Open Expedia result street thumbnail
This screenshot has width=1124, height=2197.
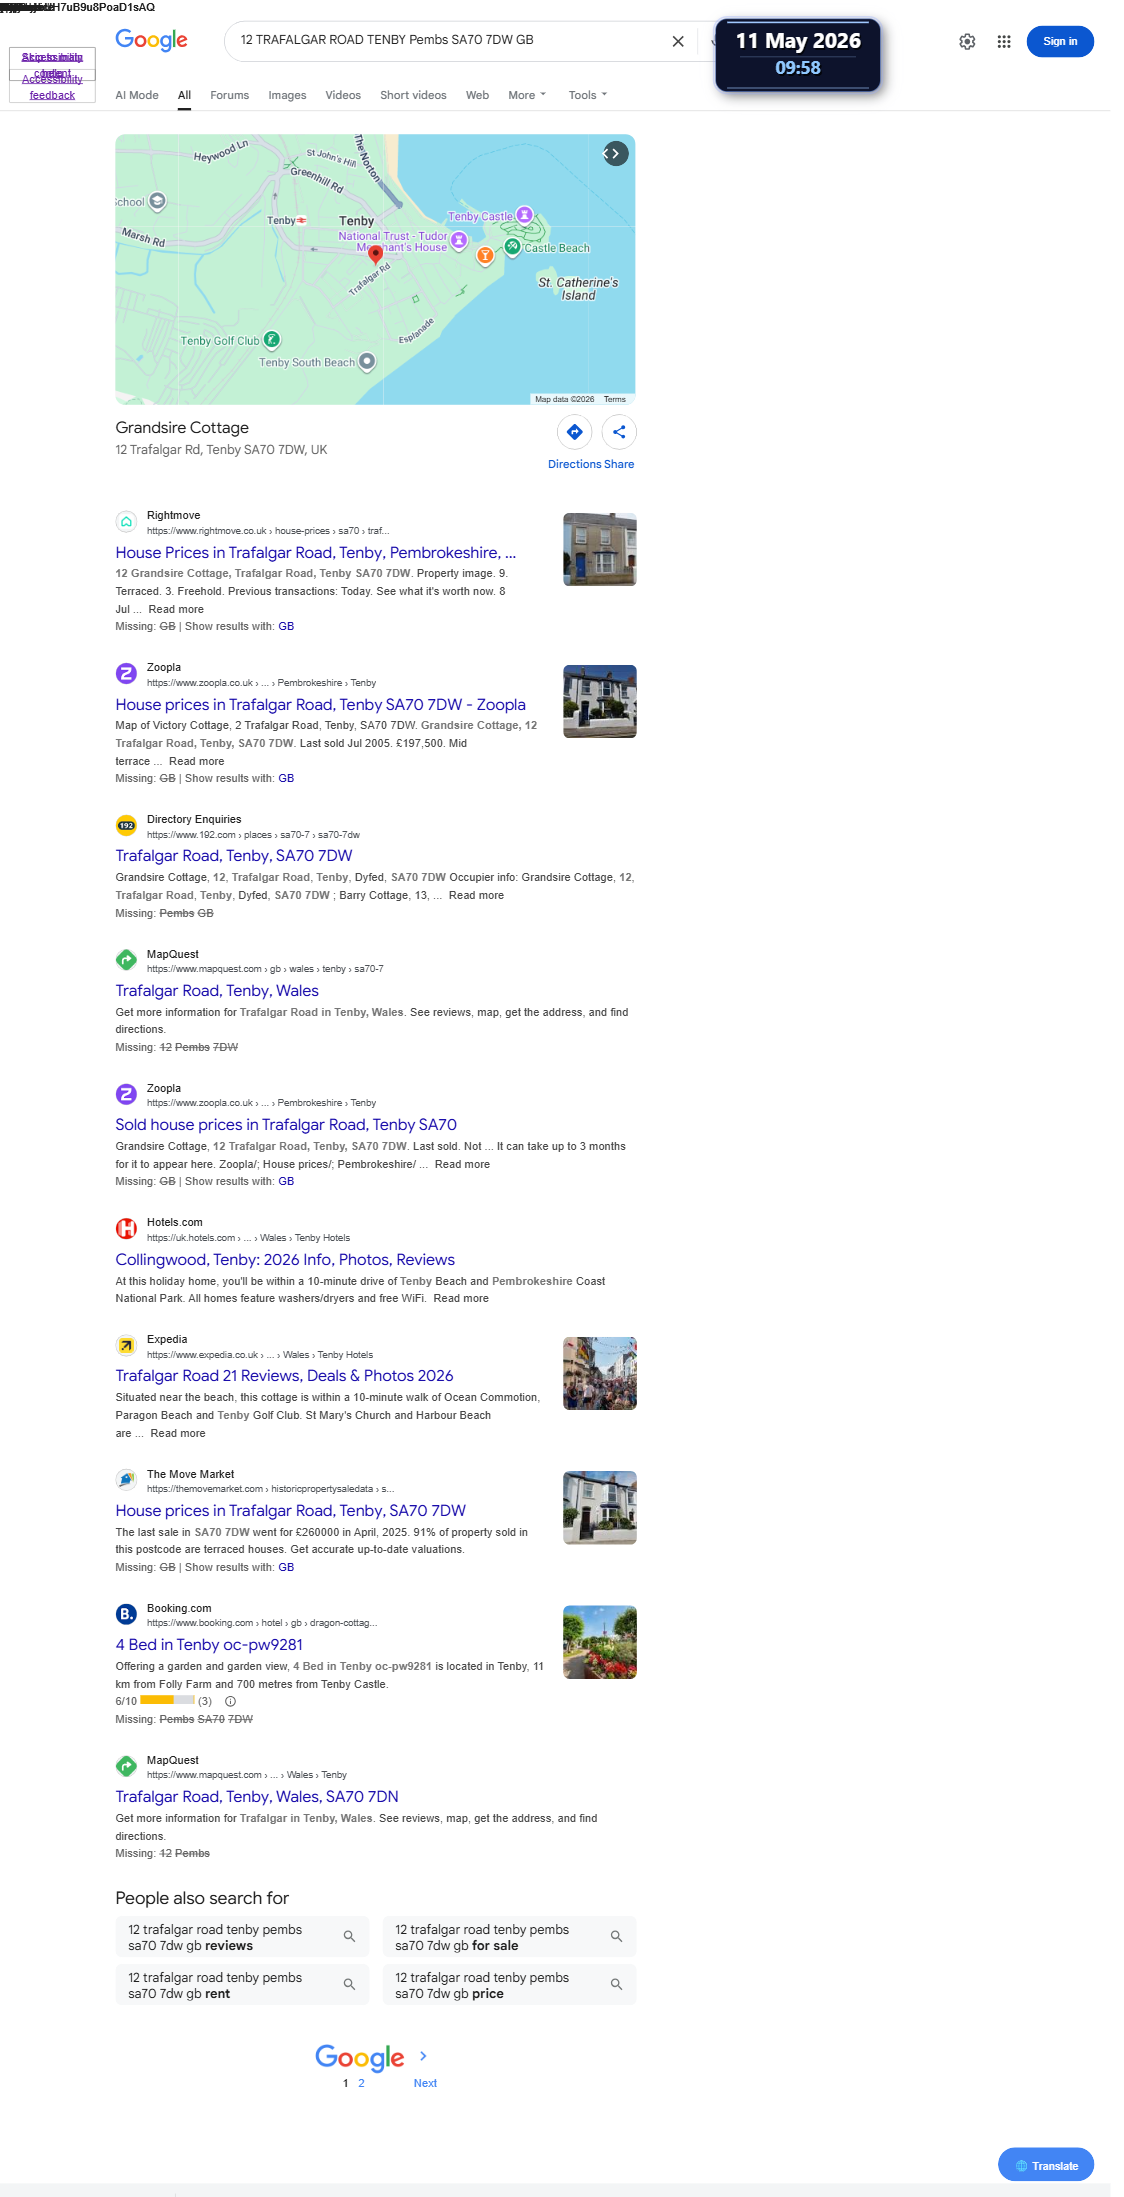coord(600,1373)
